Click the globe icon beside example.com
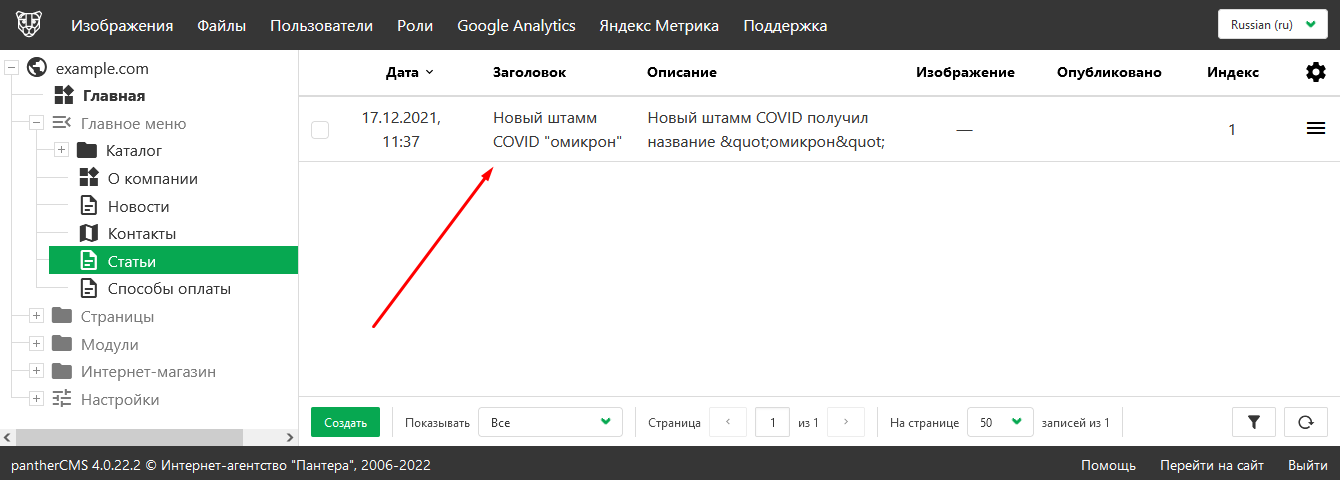 pos(37,69)
